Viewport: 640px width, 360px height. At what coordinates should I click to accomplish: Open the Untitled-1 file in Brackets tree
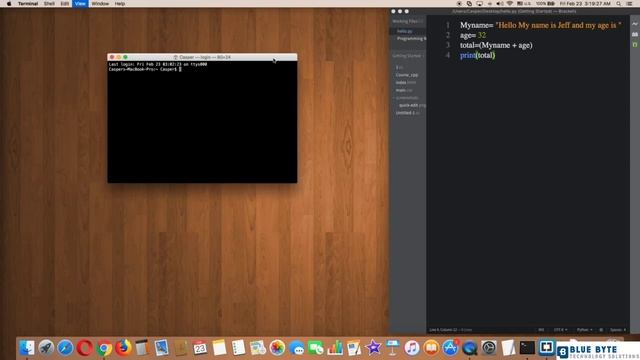[407, 113]
